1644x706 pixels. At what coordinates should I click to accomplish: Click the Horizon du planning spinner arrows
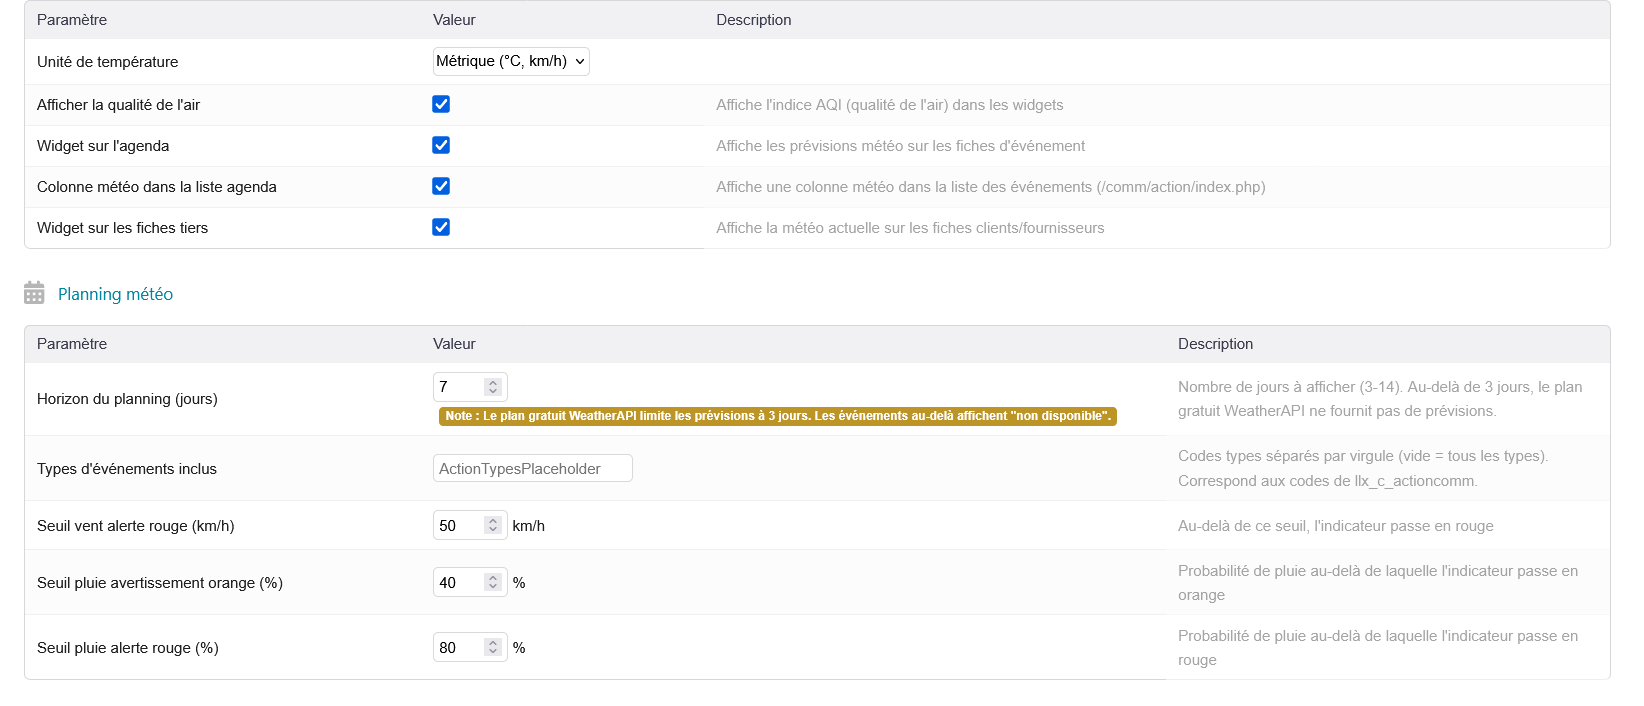point(493,387)
